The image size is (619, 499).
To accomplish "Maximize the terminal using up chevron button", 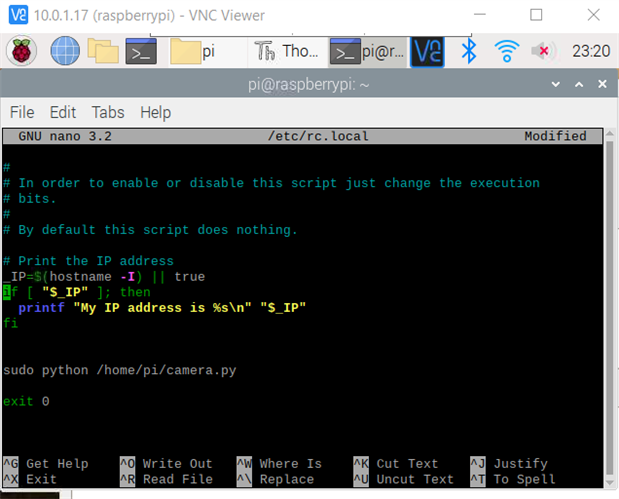I will (579, 84).
